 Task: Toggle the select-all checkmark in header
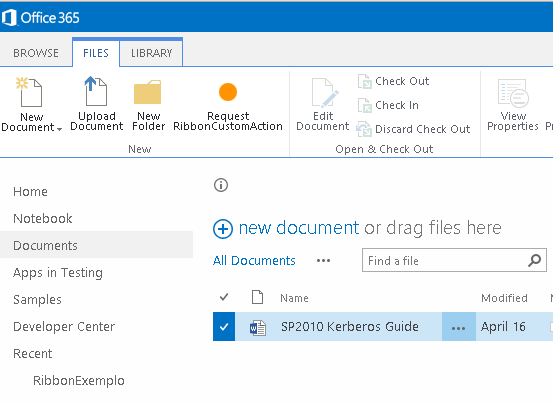[x=224, y=298]
